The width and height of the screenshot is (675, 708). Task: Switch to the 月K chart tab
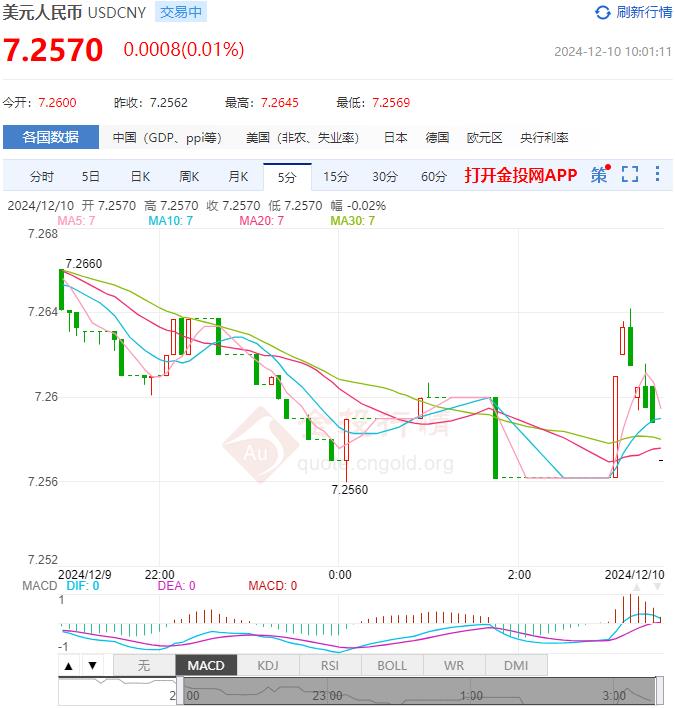tap(238, 177)
